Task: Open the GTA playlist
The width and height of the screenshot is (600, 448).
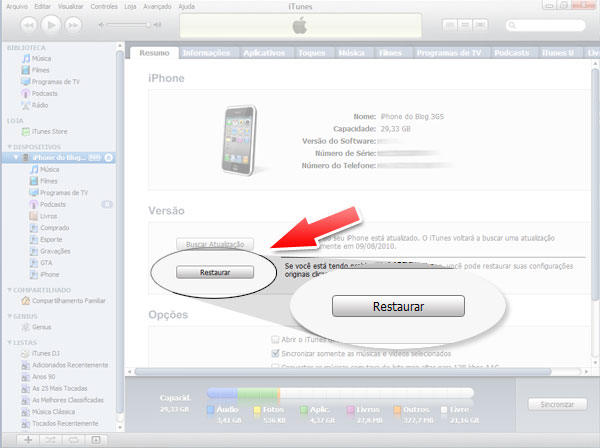Action: click(x=41, y=263)
